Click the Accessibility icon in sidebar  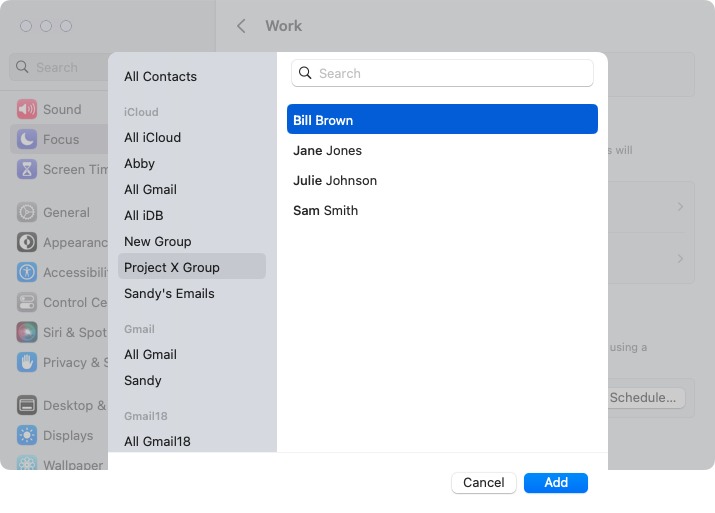point(27,272)
